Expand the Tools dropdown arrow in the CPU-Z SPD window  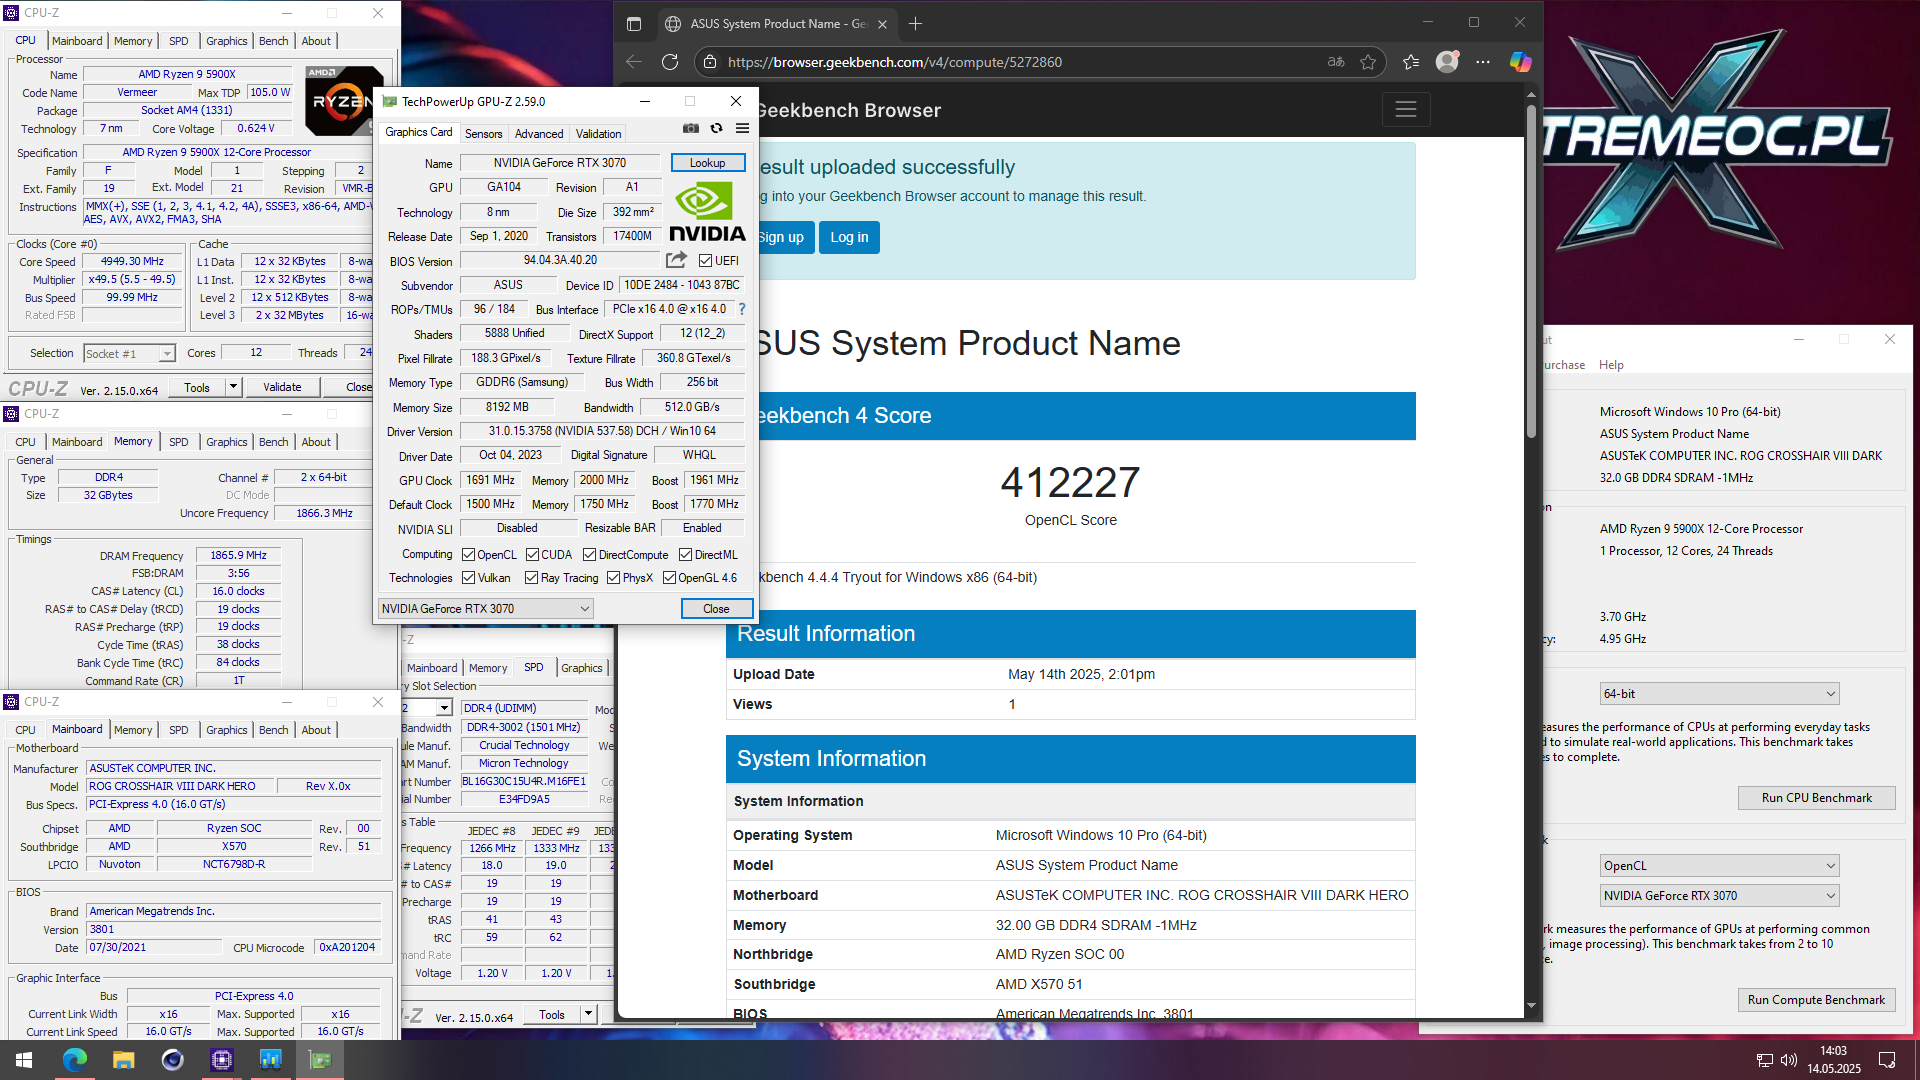(x=588, y=1014)
